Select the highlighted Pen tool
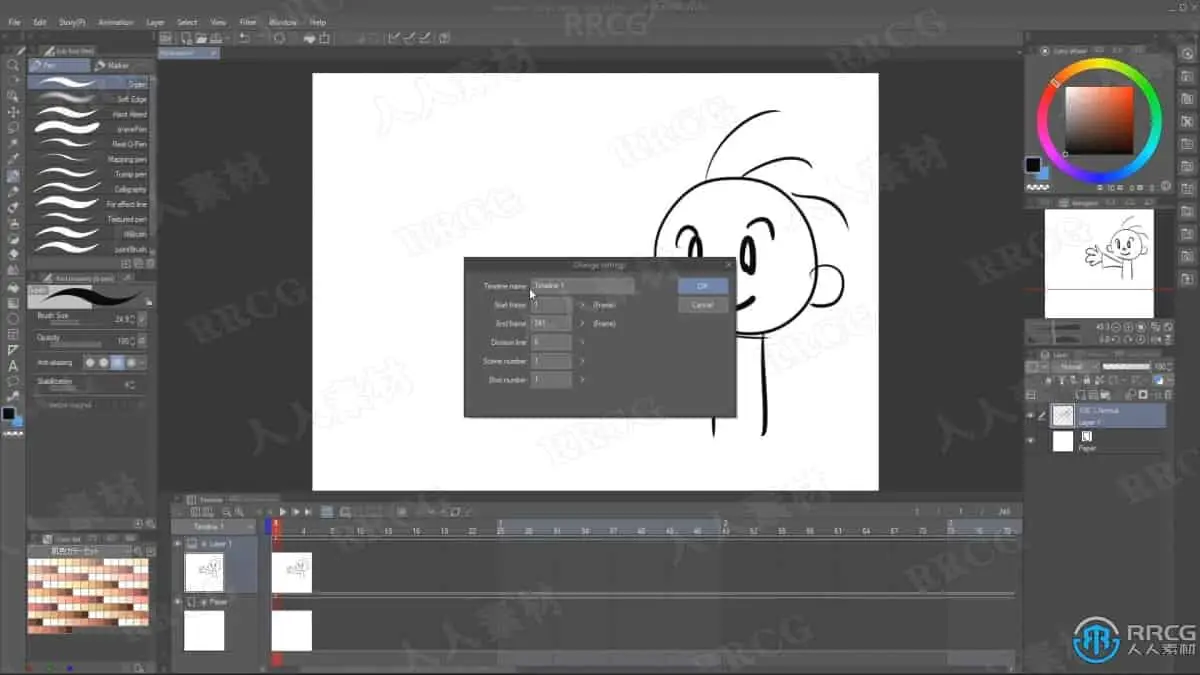1200x675 pixels. tap(13, 175)
